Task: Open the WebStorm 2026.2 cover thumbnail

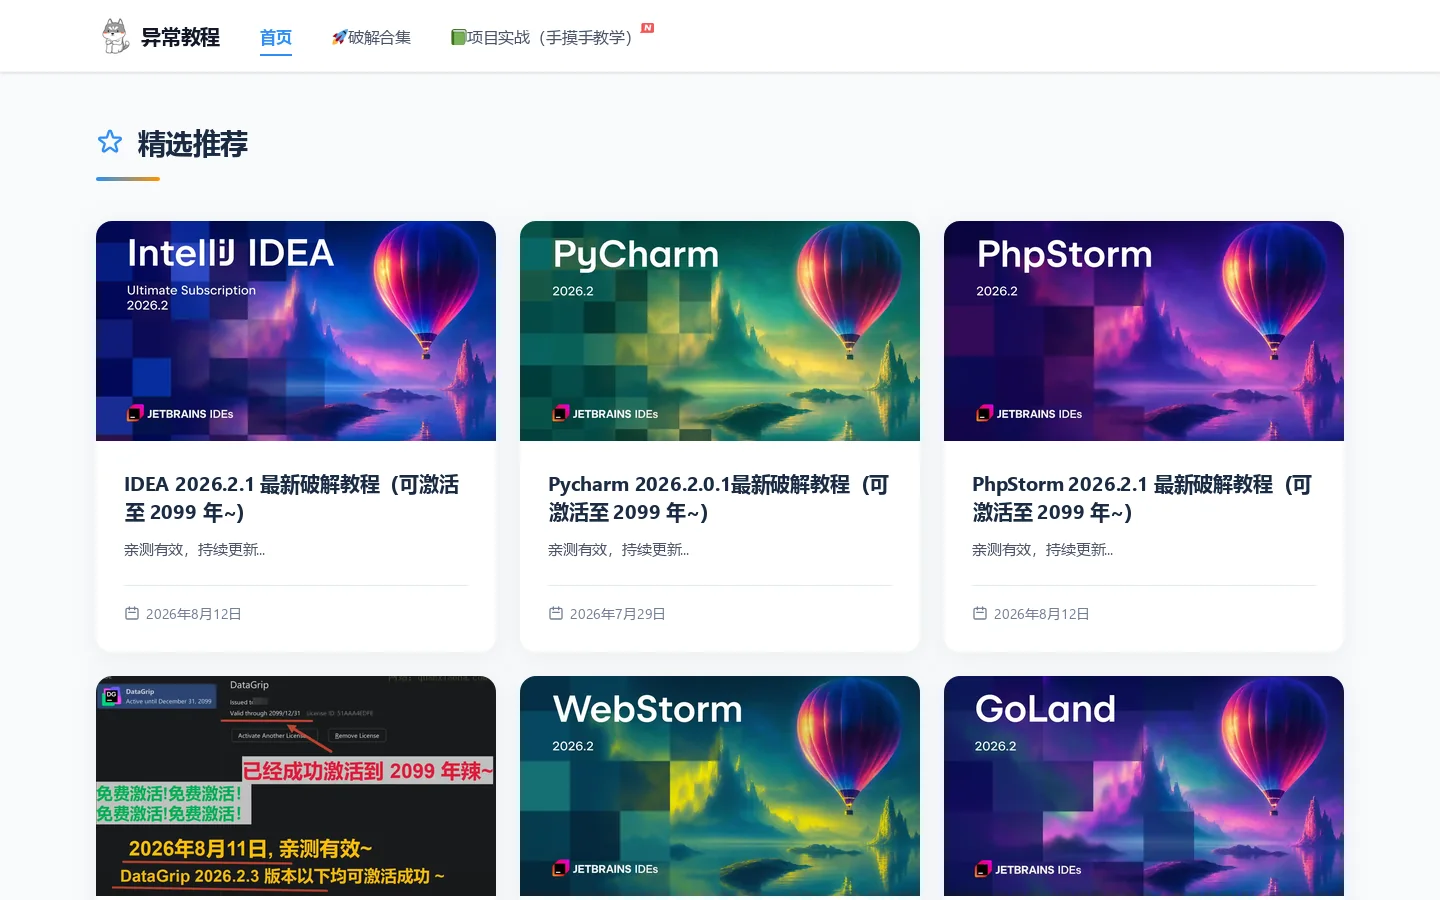Action: [720, 786]
